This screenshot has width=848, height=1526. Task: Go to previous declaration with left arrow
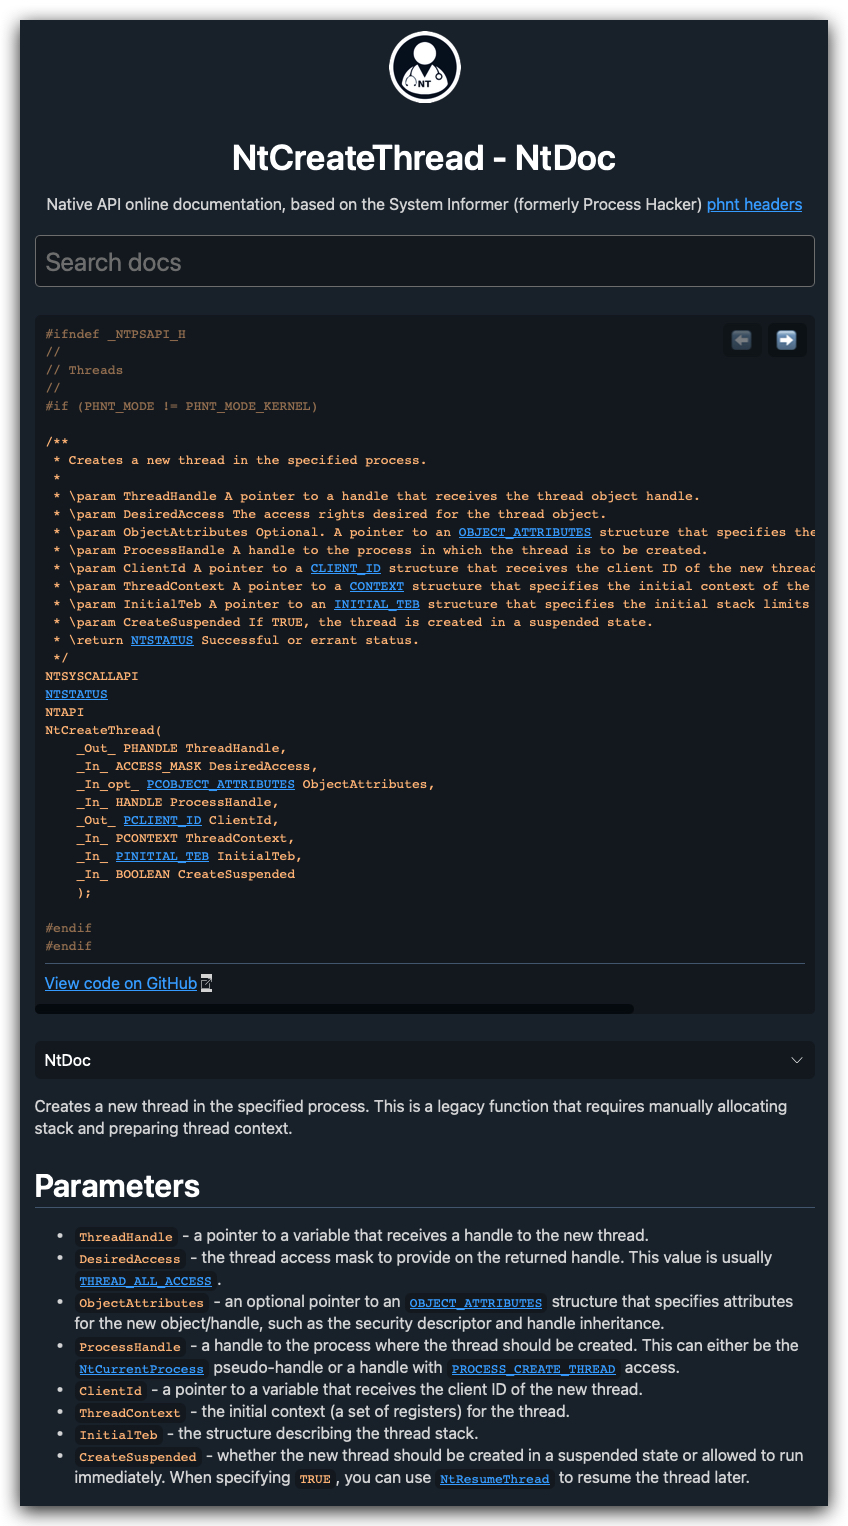741,340
